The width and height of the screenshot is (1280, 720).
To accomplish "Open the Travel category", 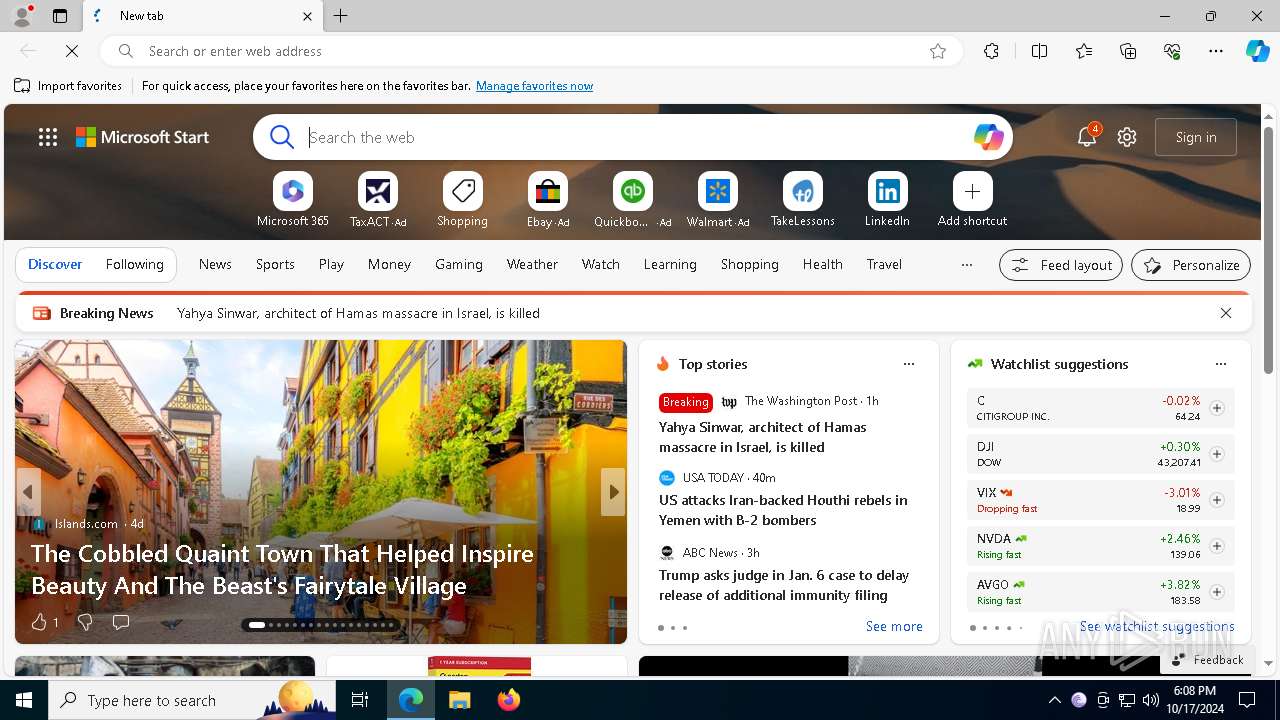I will (x=884, y=265).
